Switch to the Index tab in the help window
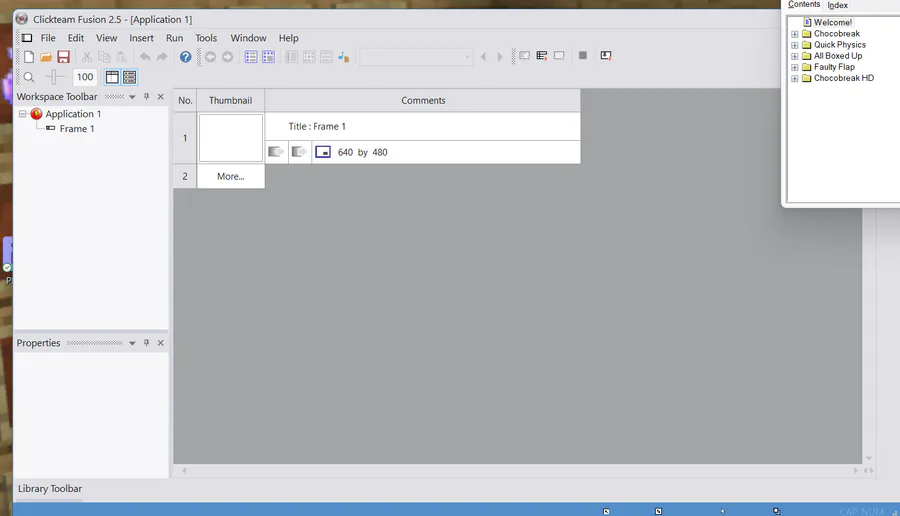 tap(837, 5)
